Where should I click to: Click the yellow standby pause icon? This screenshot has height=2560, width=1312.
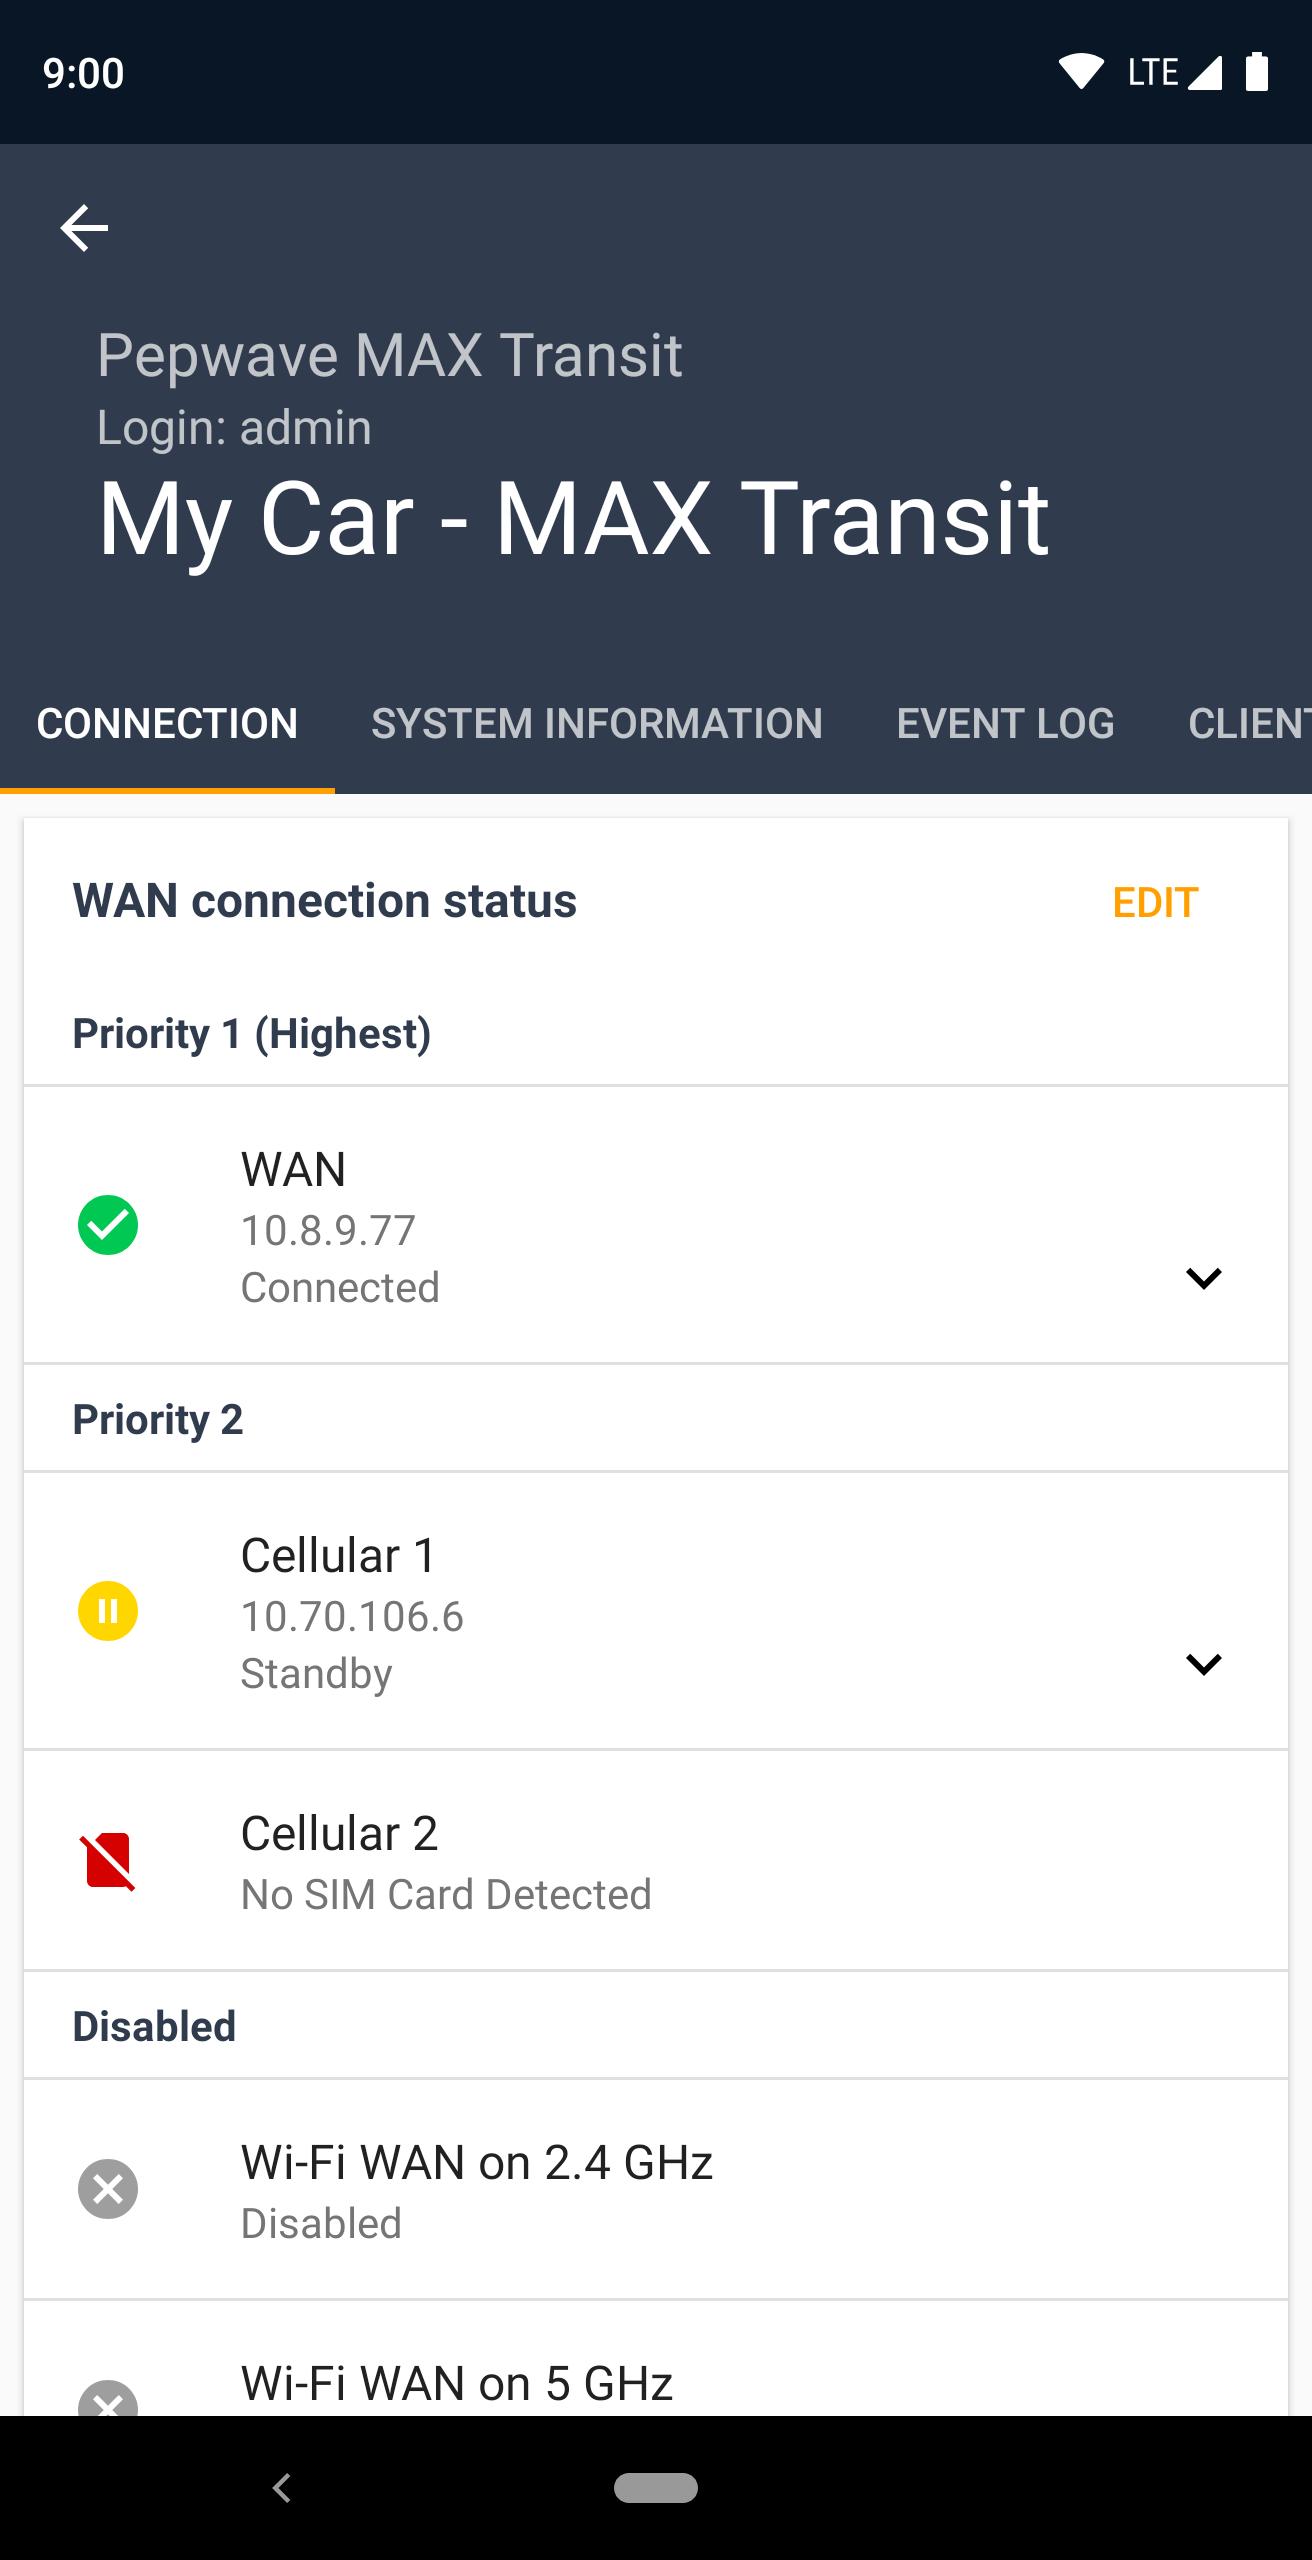coord(108,1611)
